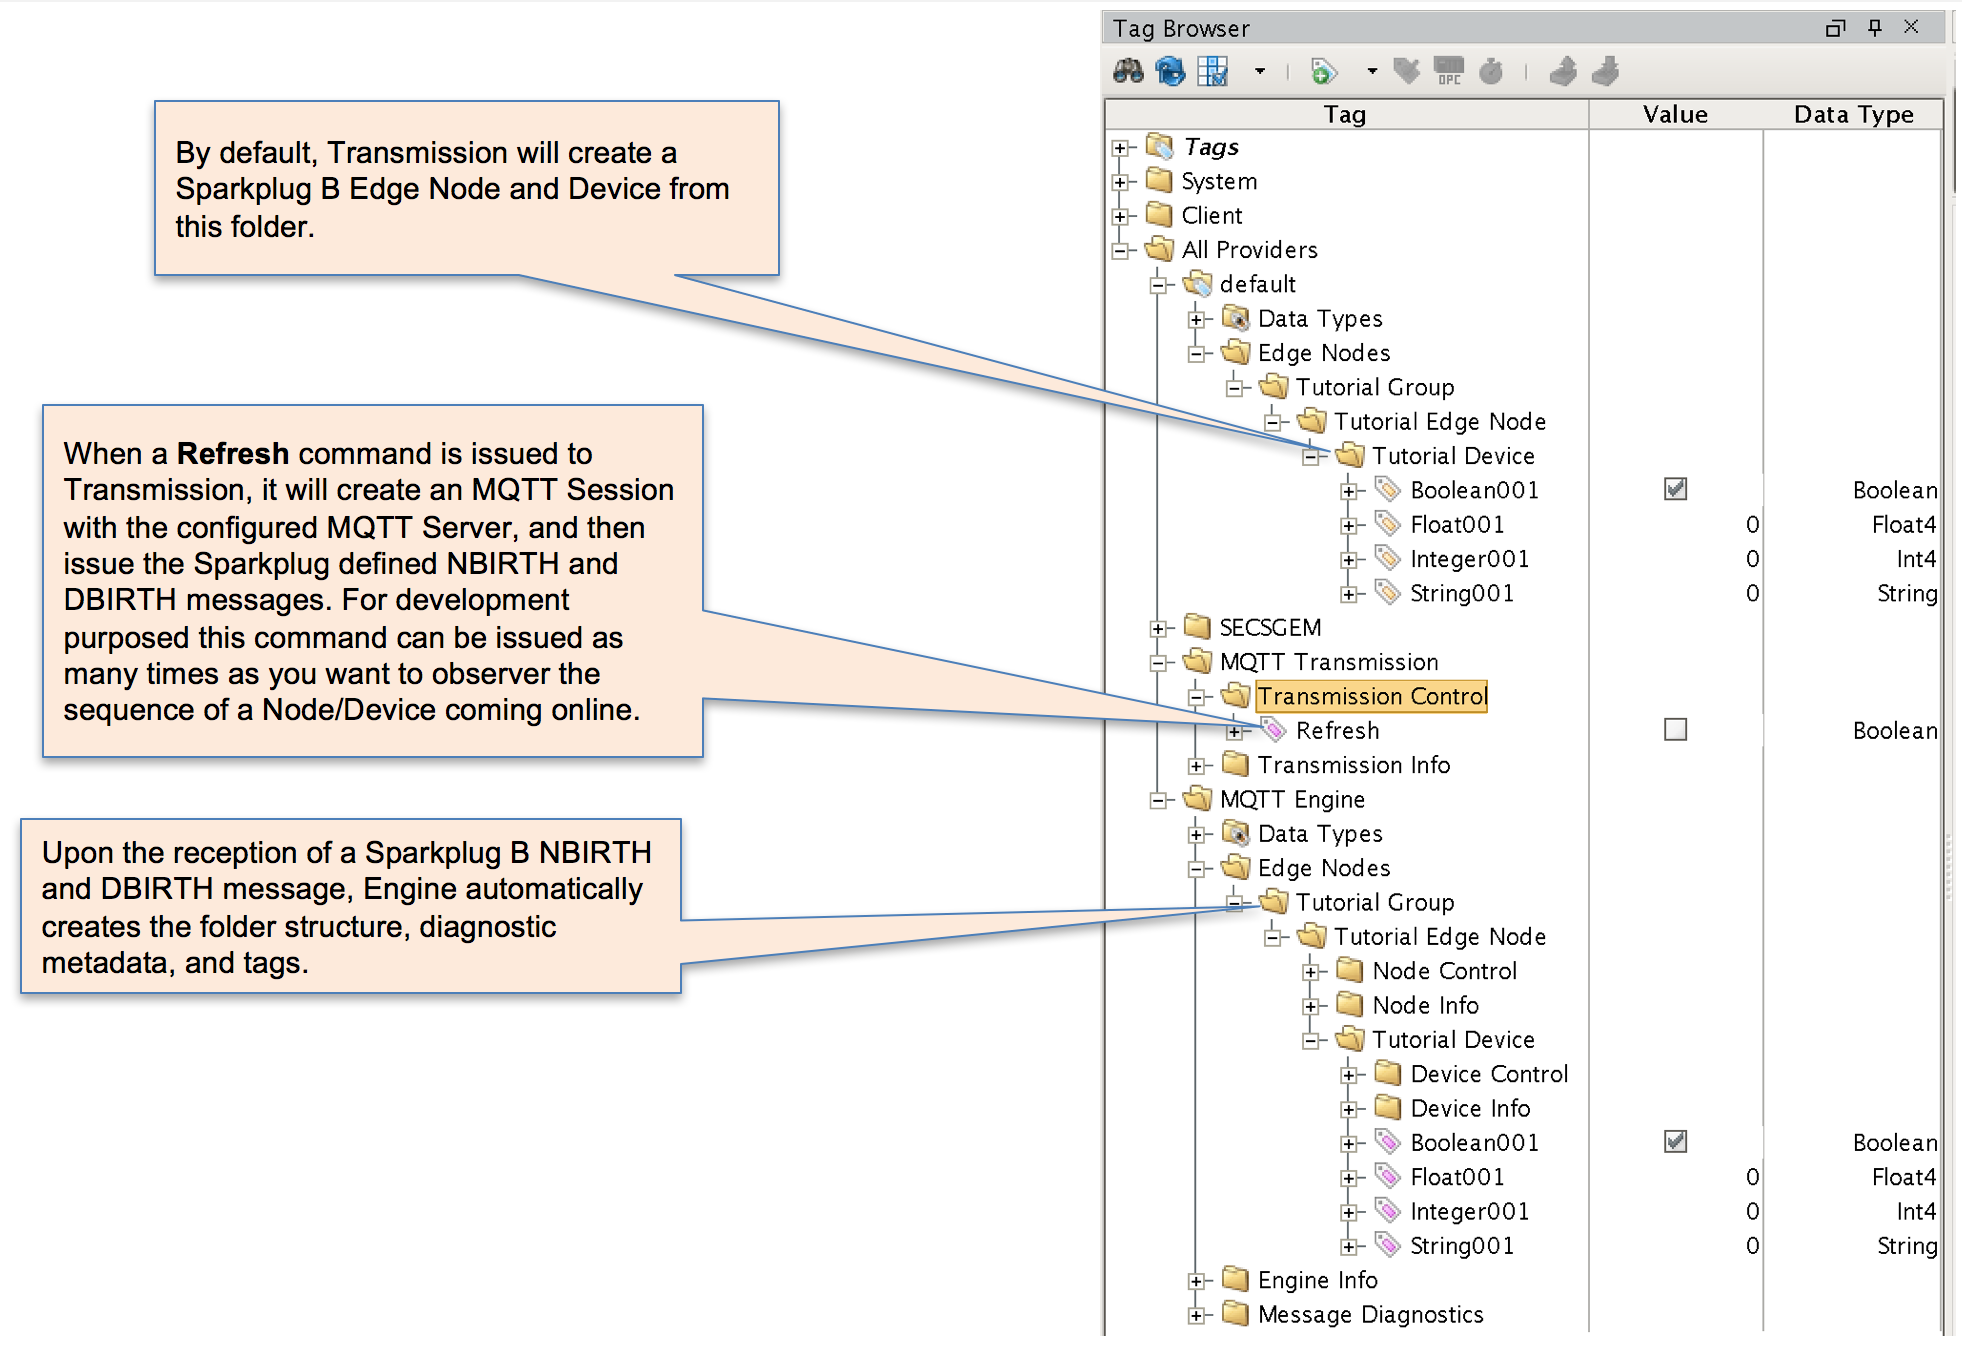Image resolution: width=1962 pixels, height=1348 pixels.
Task: Click String001 tag icon under MQTT Engine
Action: pos(1388,1245)
